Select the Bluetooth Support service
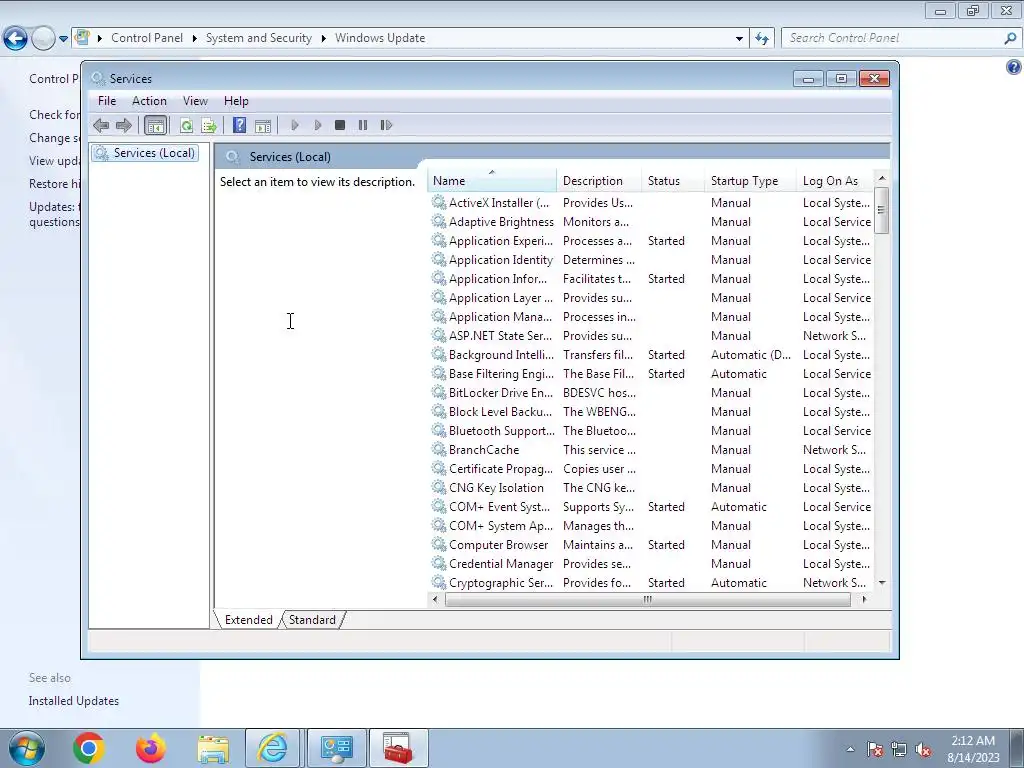Image resolution: width=1024 pixels, height=768 pixels. 651,431
